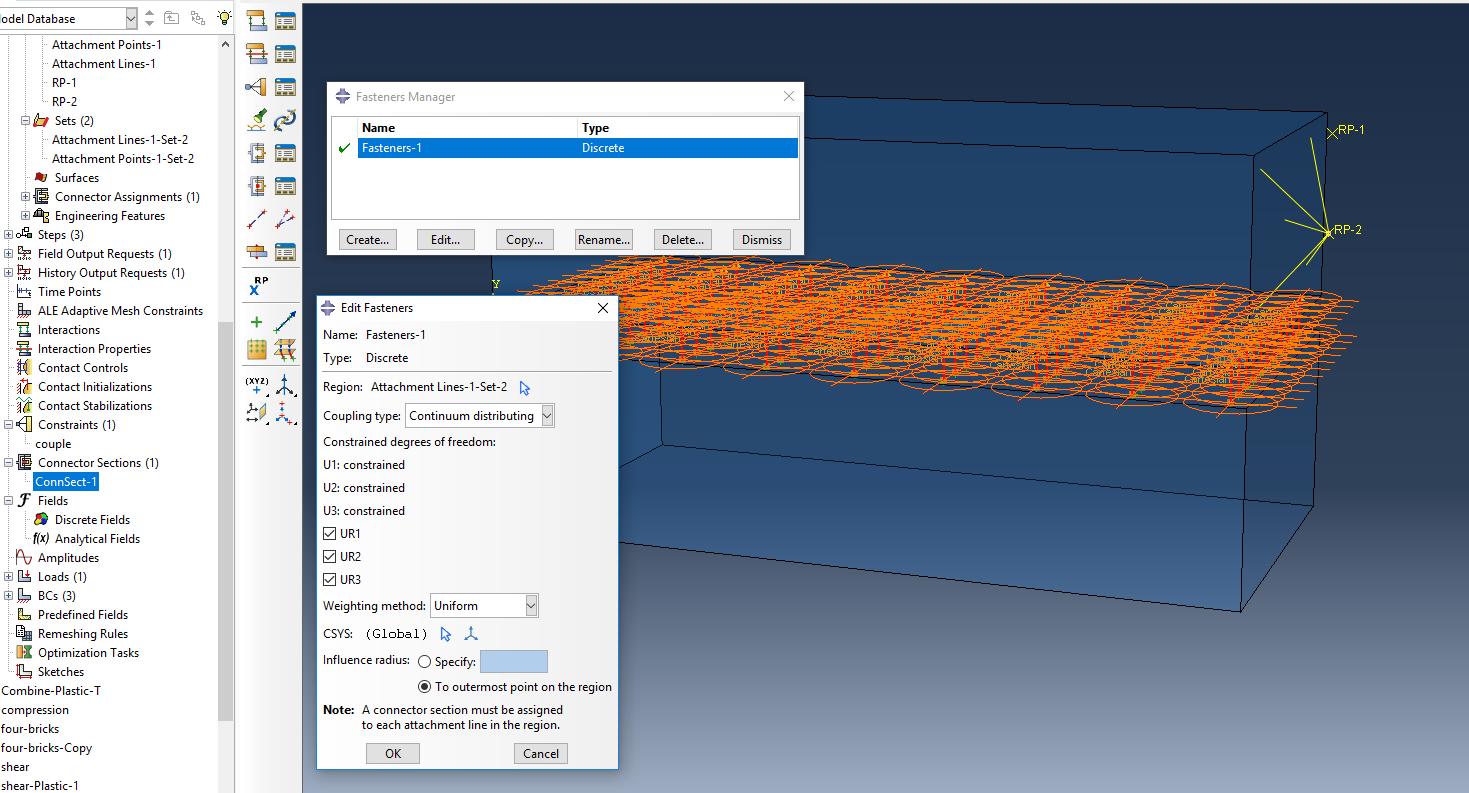Uncheck the UR1 checkbox
Viewport: 1469px width, 793px height.
pyautogui.click(x=330, y=534)
